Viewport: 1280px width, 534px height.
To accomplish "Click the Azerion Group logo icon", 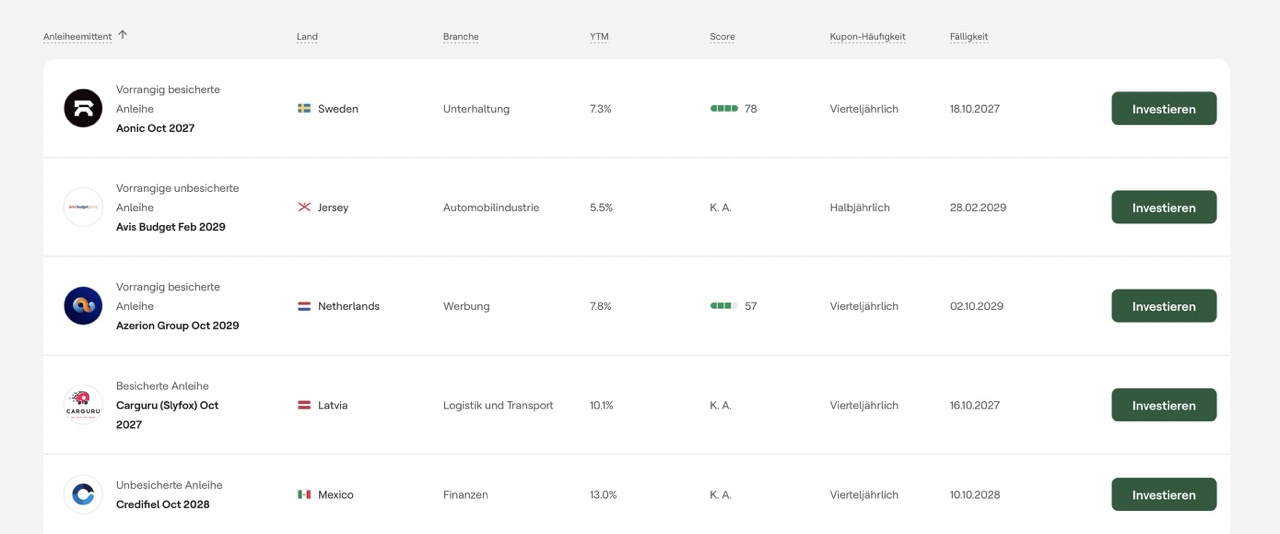I will tap(83, 306).
